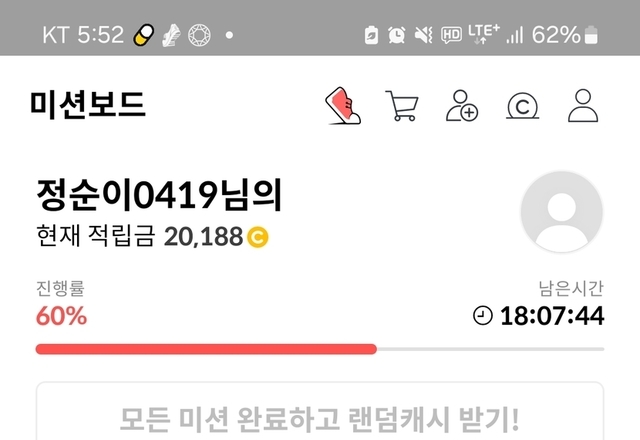Screen dimensions: 640x440
Task: Tap the 미션보드 title
Action: tap(88, 104)
